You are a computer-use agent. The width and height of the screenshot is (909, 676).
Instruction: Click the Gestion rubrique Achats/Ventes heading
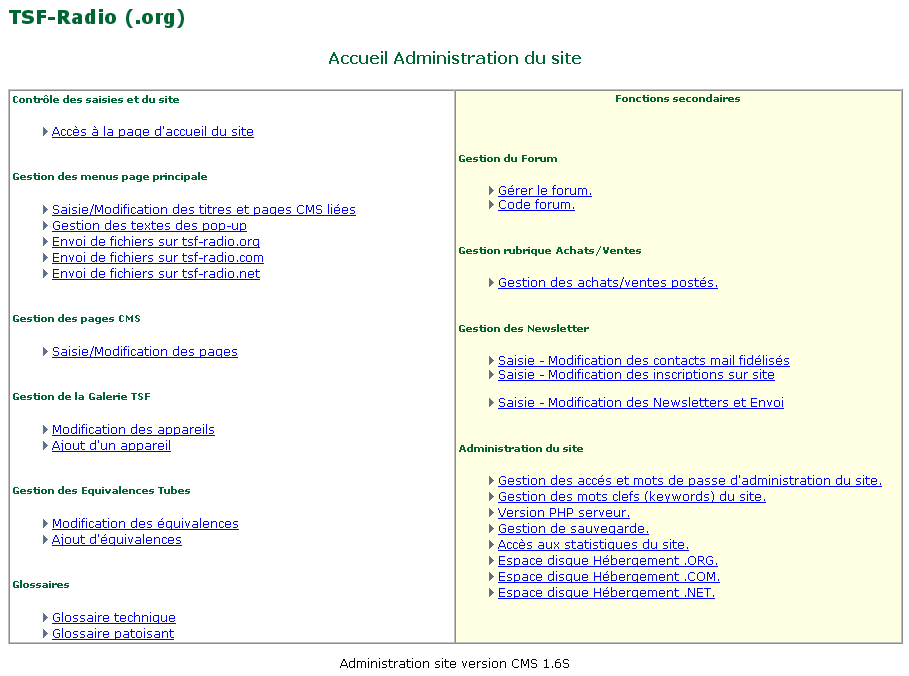click(x=550, y=250)
